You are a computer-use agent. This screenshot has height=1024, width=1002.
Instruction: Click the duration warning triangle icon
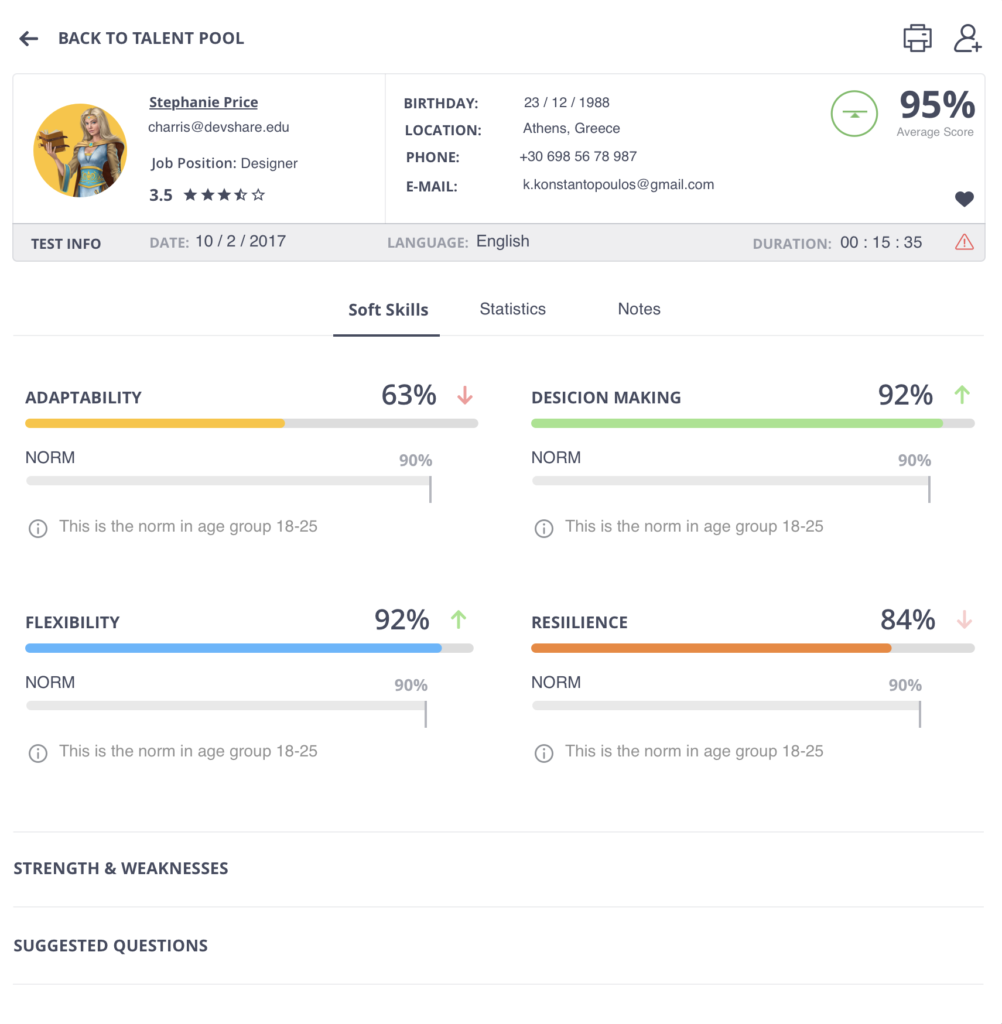point(964,242)
